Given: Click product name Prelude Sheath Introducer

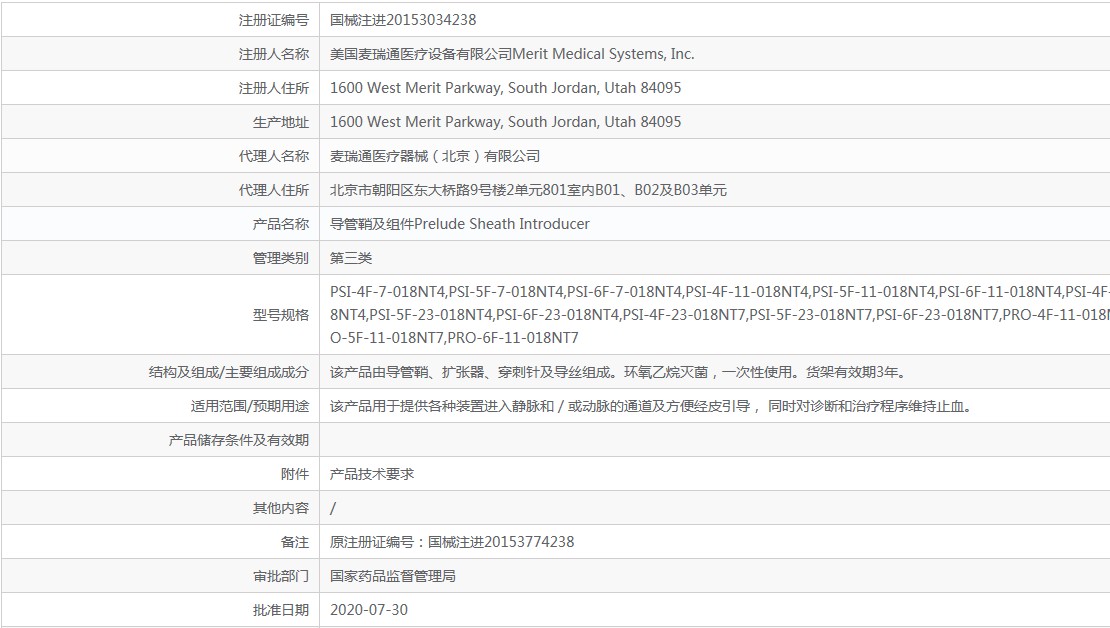Looking at the screenshot, I should (x=502, y=224).
